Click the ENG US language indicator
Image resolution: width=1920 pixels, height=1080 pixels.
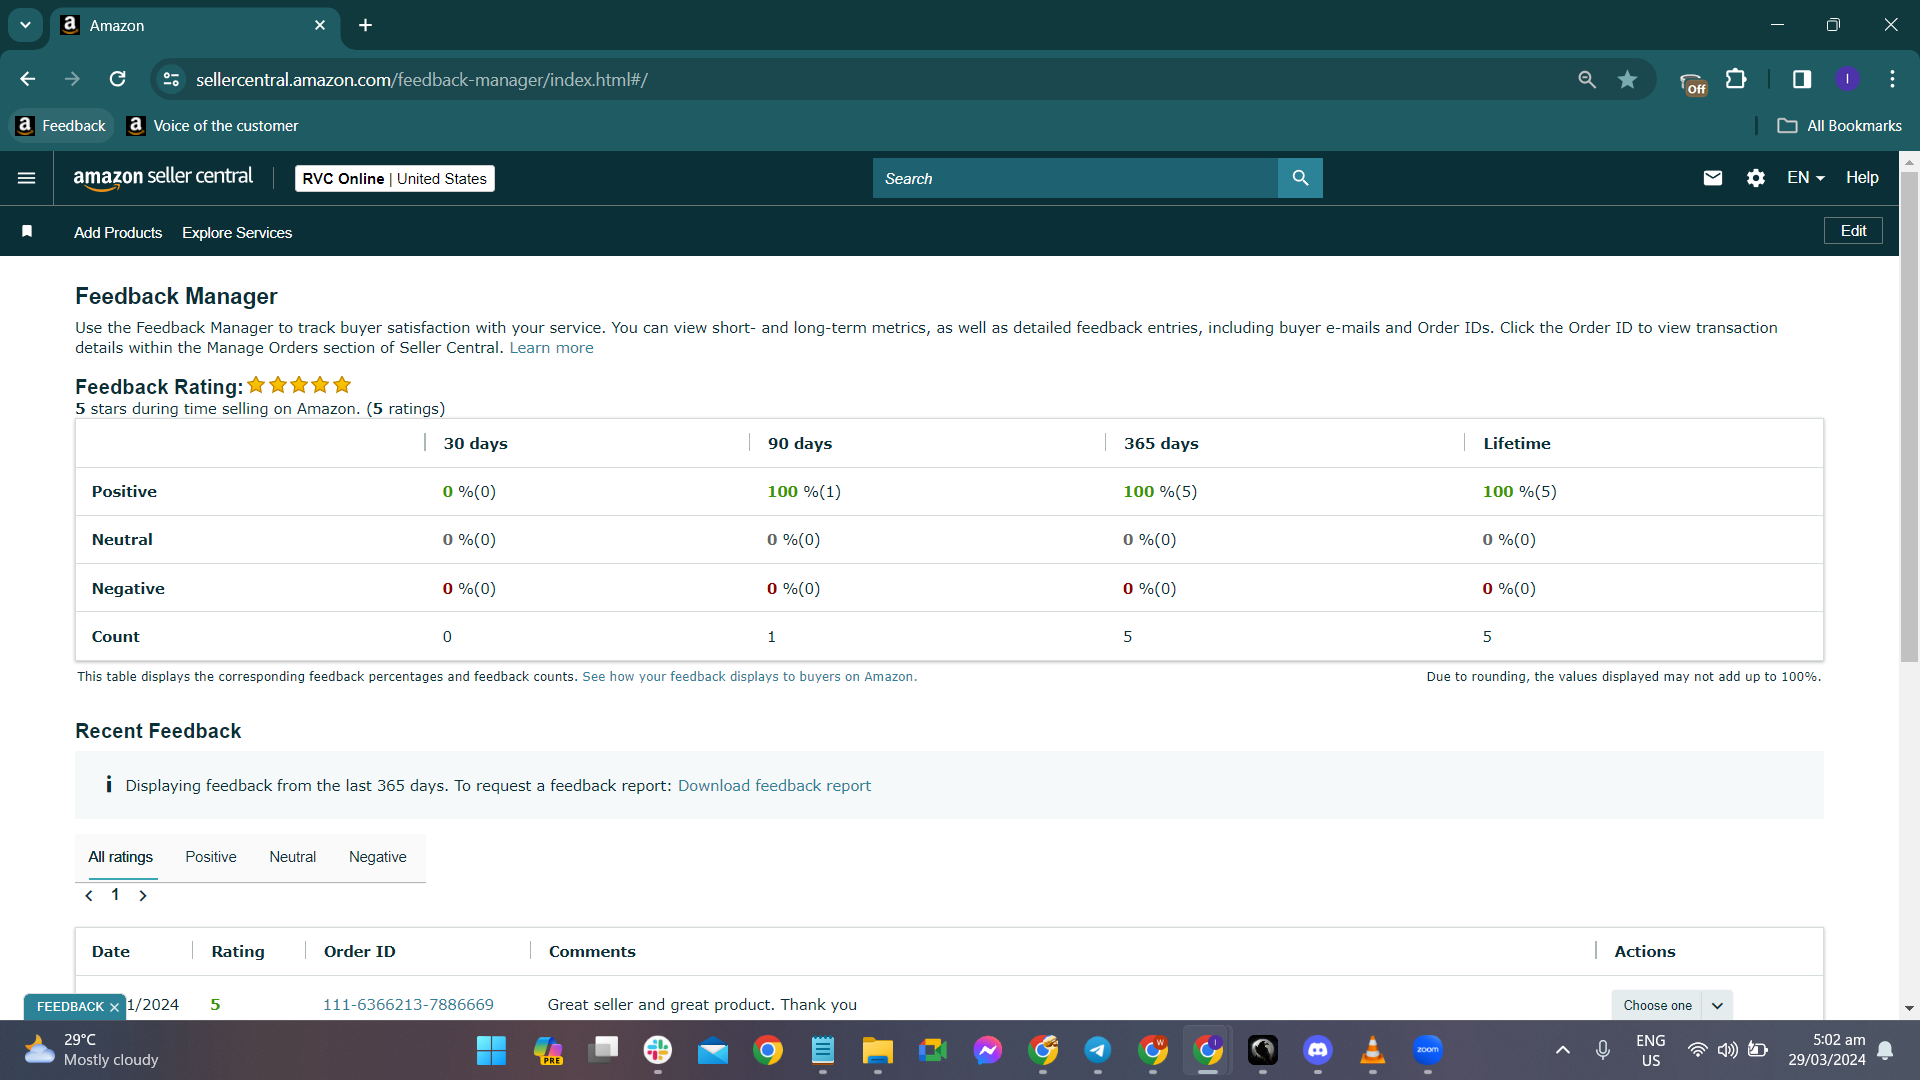(x=1651, y=1050)
